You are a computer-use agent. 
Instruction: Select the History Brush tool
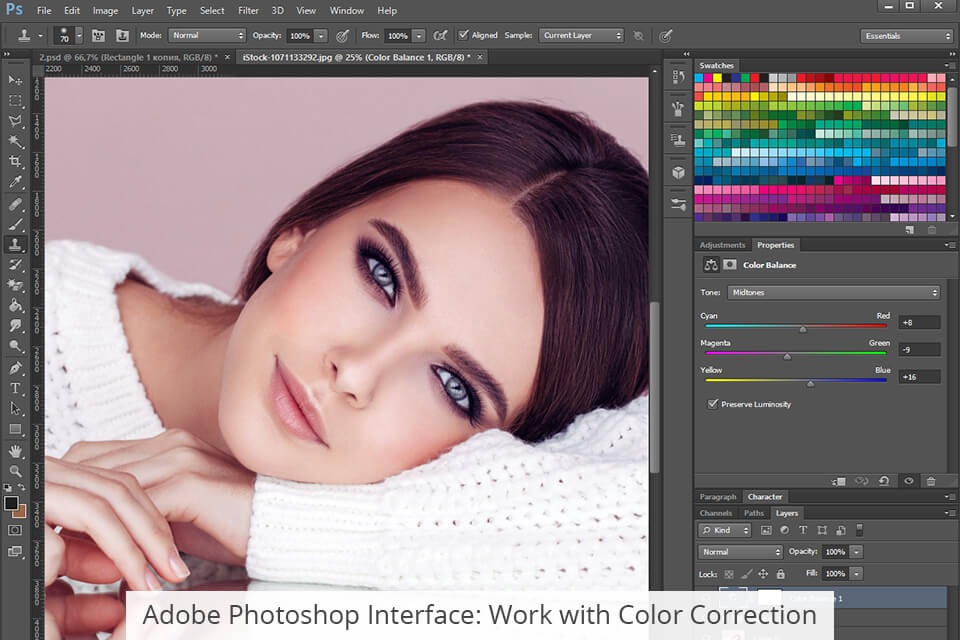[15, 265]
